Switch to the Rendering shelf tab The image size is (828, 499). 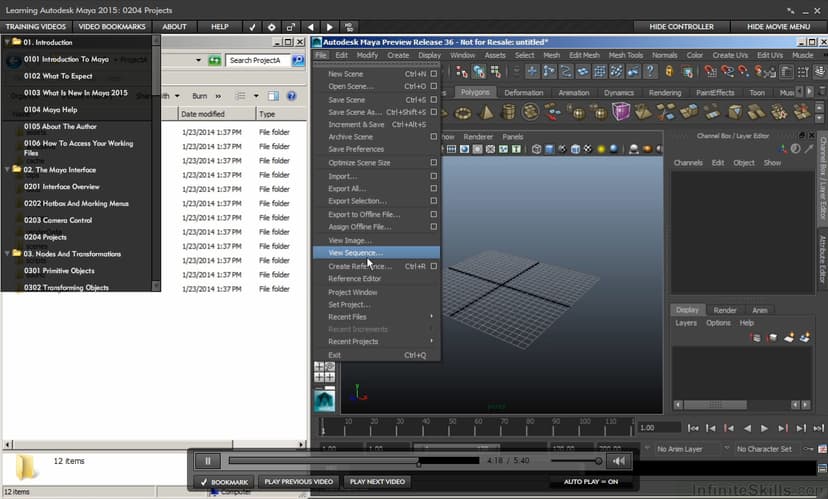(x=665, y=93)
